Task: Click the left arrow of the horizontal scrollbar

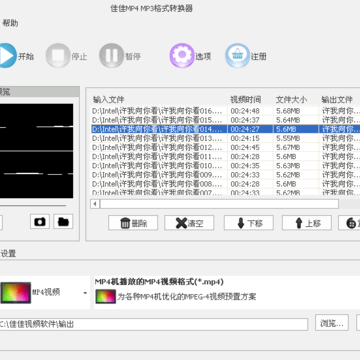Action: [x=95, y=204]
